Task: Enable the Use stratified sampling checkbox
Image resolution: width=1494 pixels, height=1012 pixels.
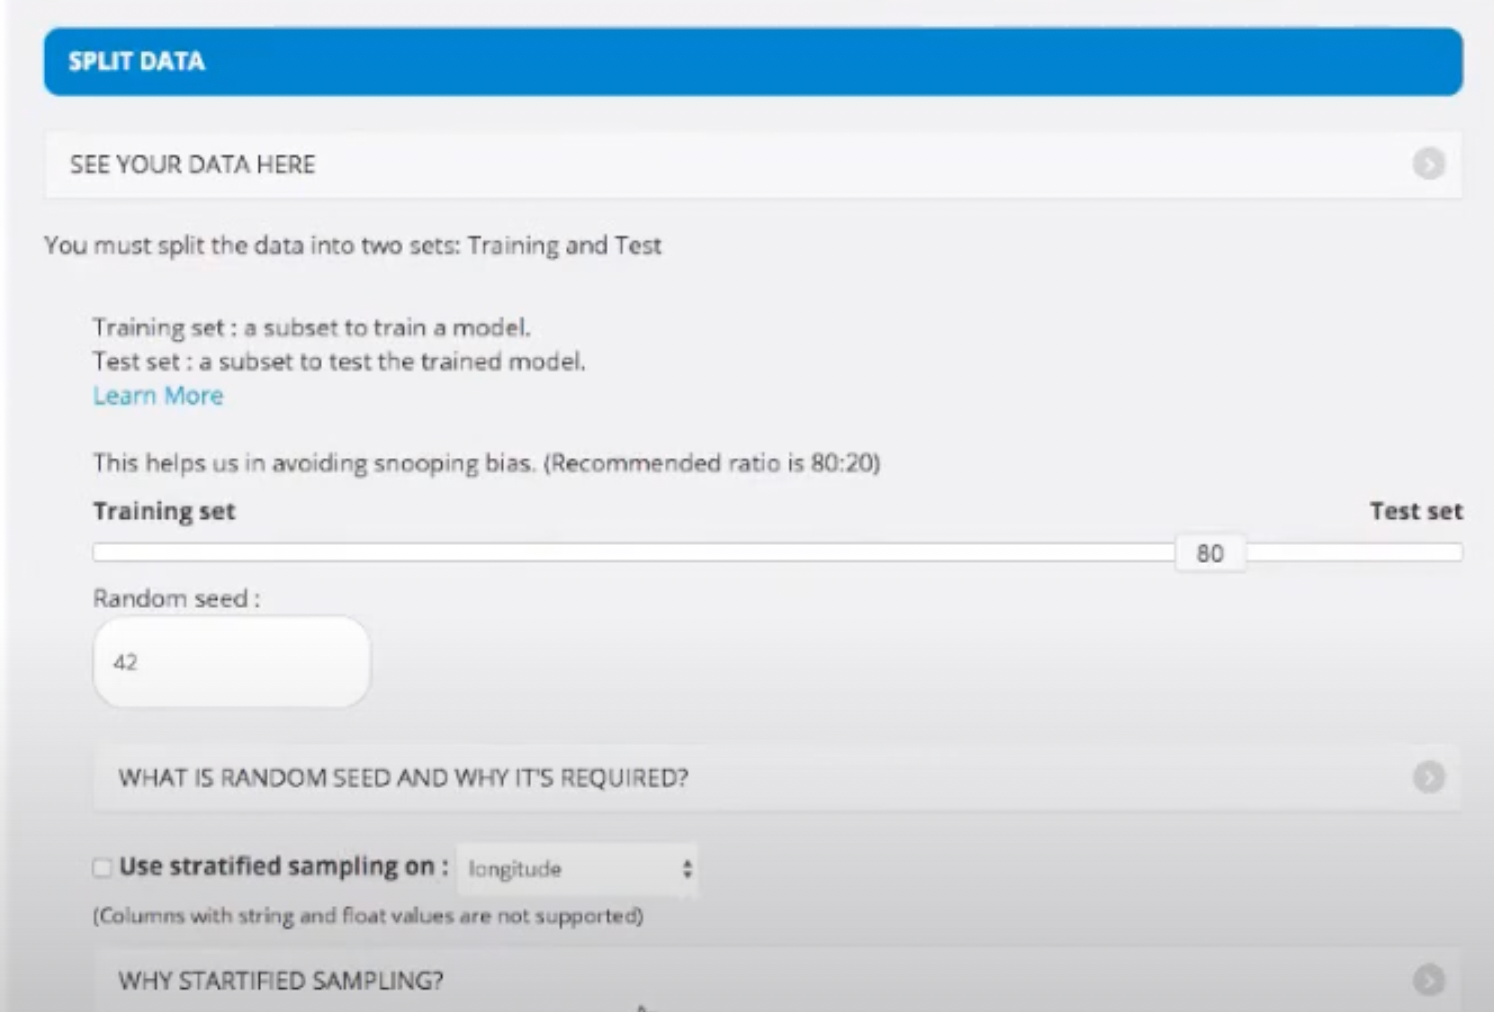Action: (102, 867)
